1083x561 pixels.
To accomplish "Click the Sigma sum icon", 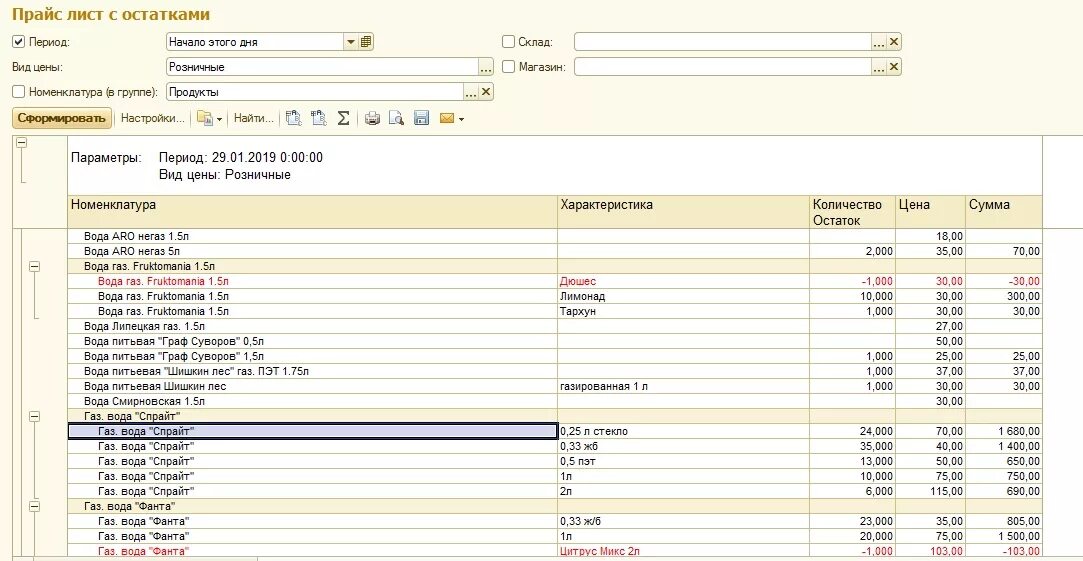I will click(x=343, y=119).
